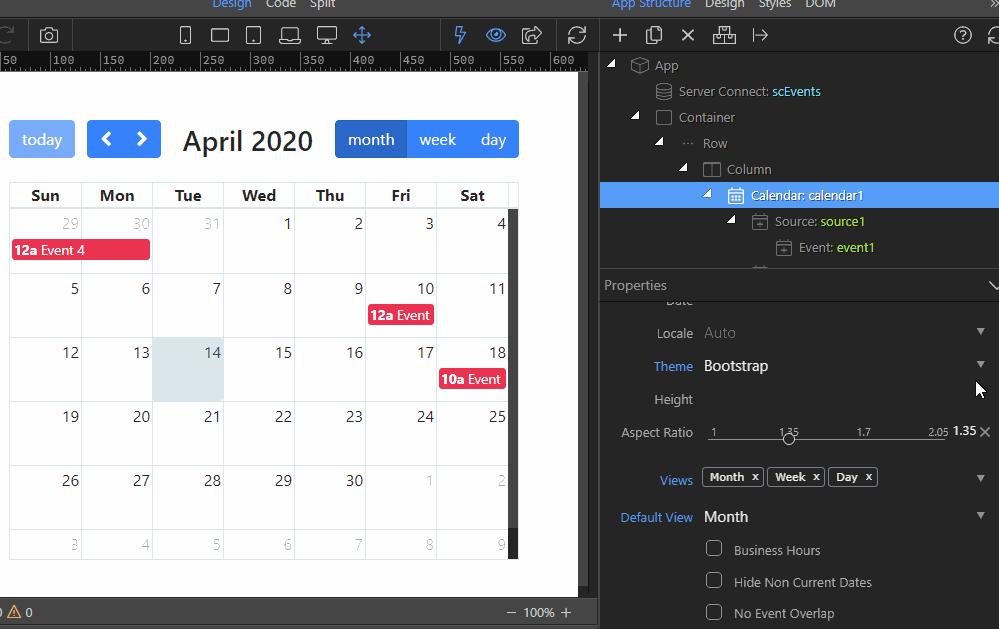
Task: Collapse the Source: source1 node arrow
Action: [x=731, y=219]
